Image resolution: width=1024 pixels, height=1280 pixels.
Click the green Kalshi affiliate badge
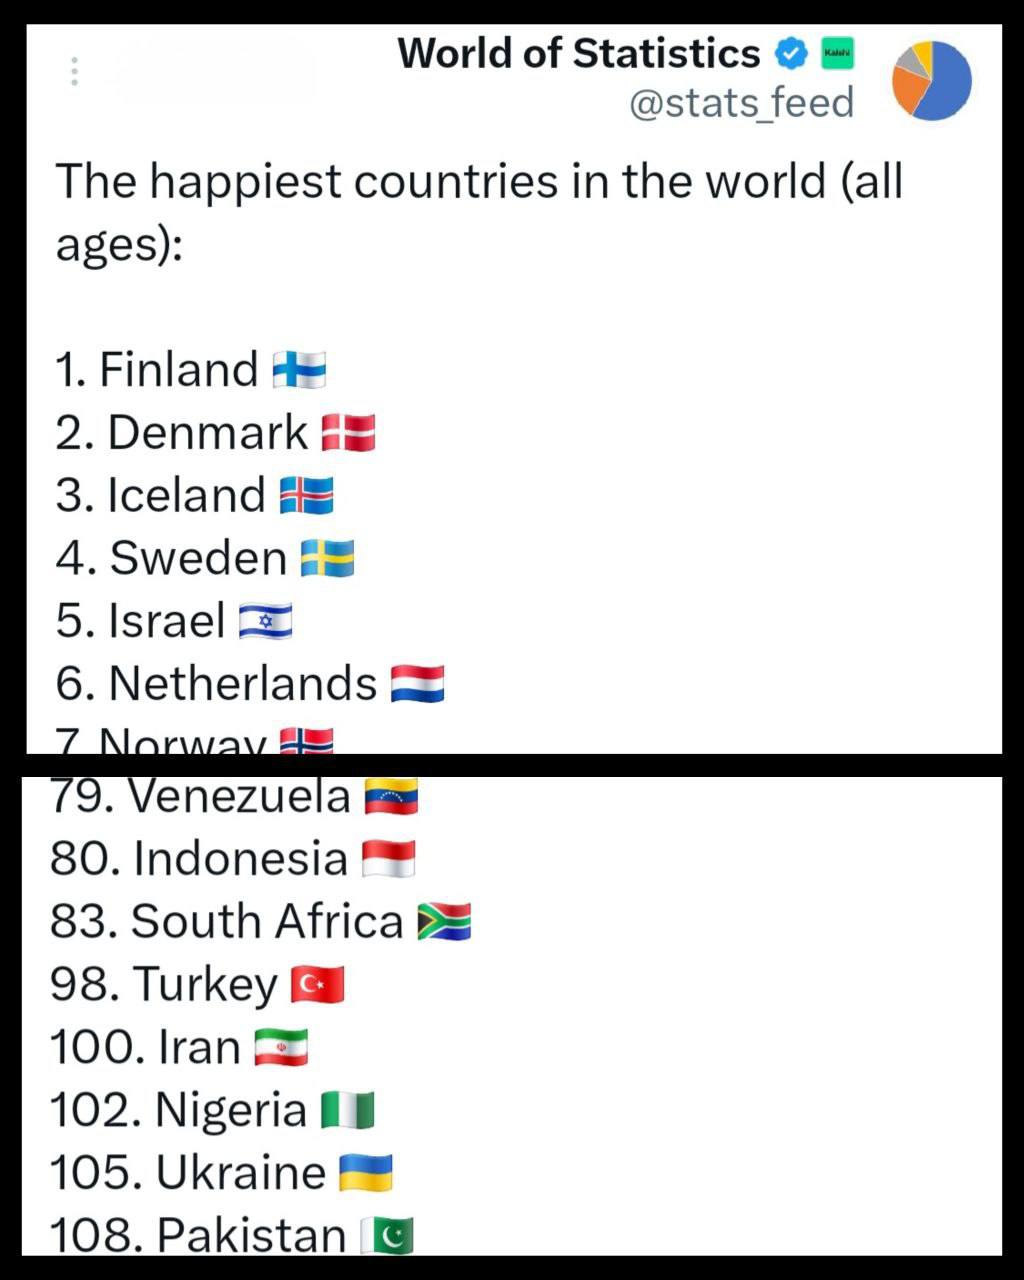(837, 53)
